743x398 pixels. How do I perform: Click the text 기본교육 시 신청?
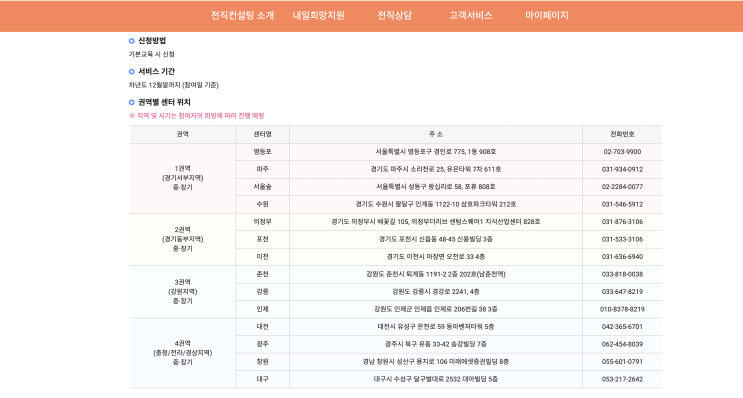pyautogui.click(x=152, y=54)
